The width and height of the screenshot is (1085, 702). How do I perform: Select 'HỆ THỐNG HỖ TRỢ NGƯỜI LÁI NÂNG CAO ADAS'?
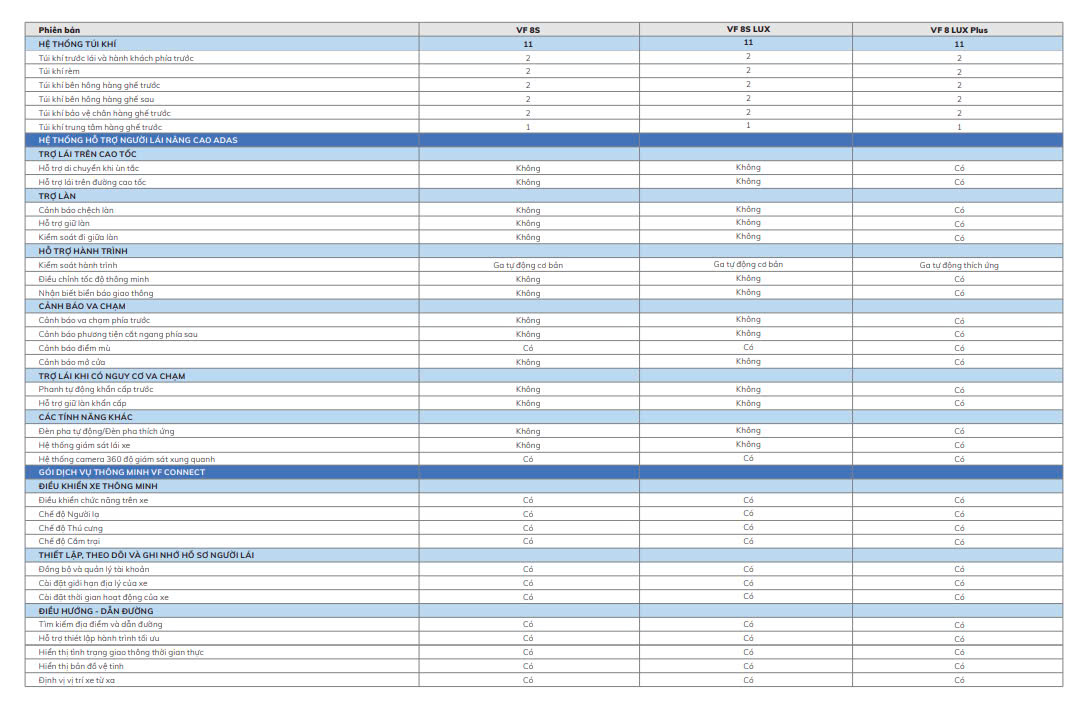coord(138,140)
